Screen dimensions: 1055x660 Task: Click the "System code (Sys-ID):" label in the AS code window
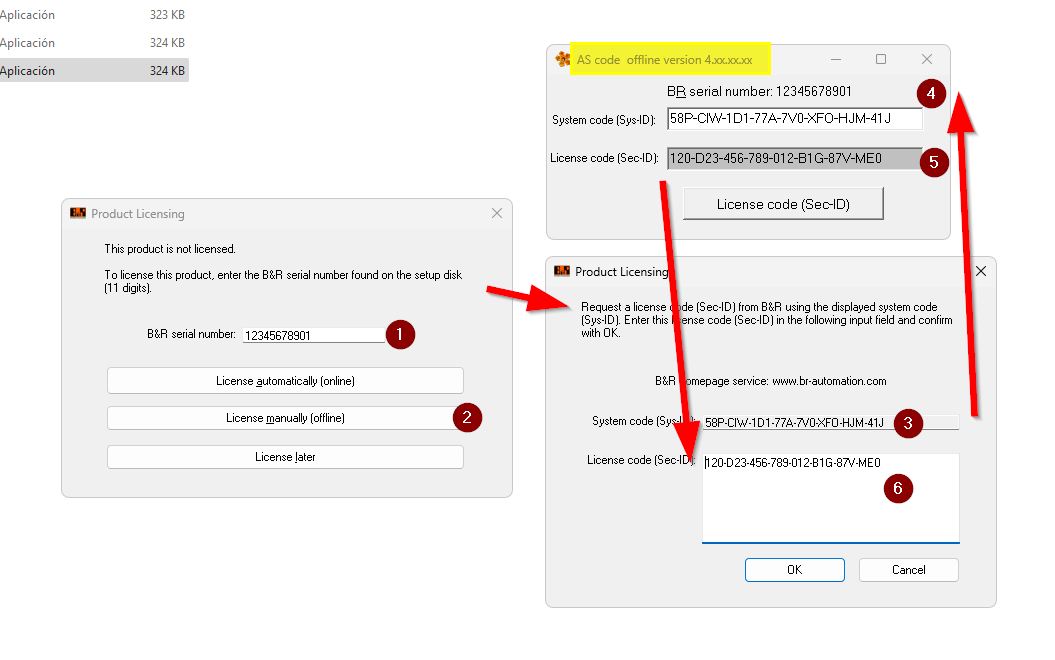[x=604, y=120]
